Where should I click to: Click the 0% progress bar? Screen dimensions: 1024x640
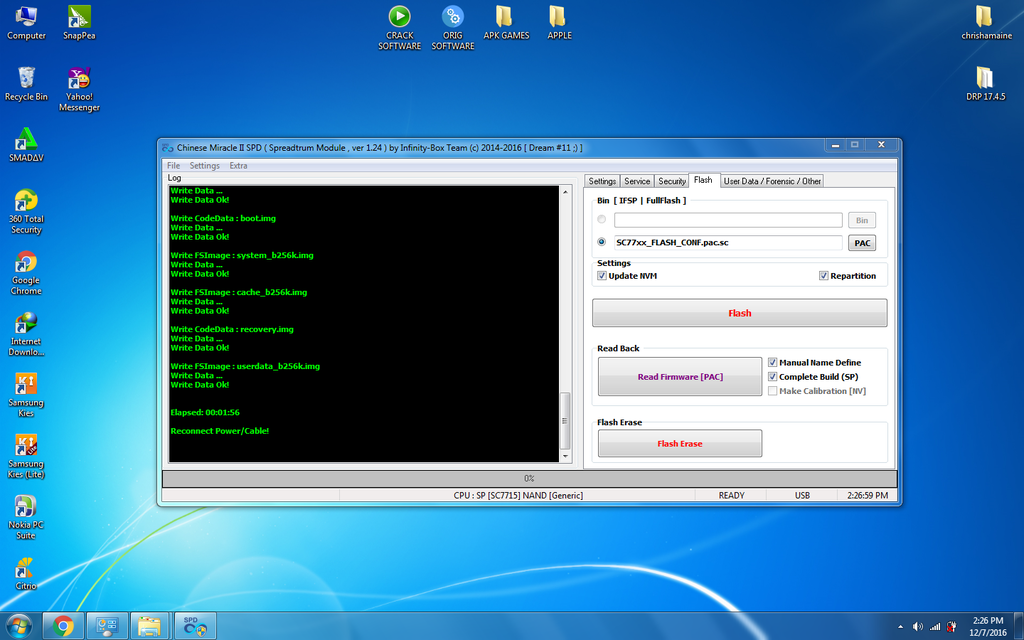(x=530, y=479)
